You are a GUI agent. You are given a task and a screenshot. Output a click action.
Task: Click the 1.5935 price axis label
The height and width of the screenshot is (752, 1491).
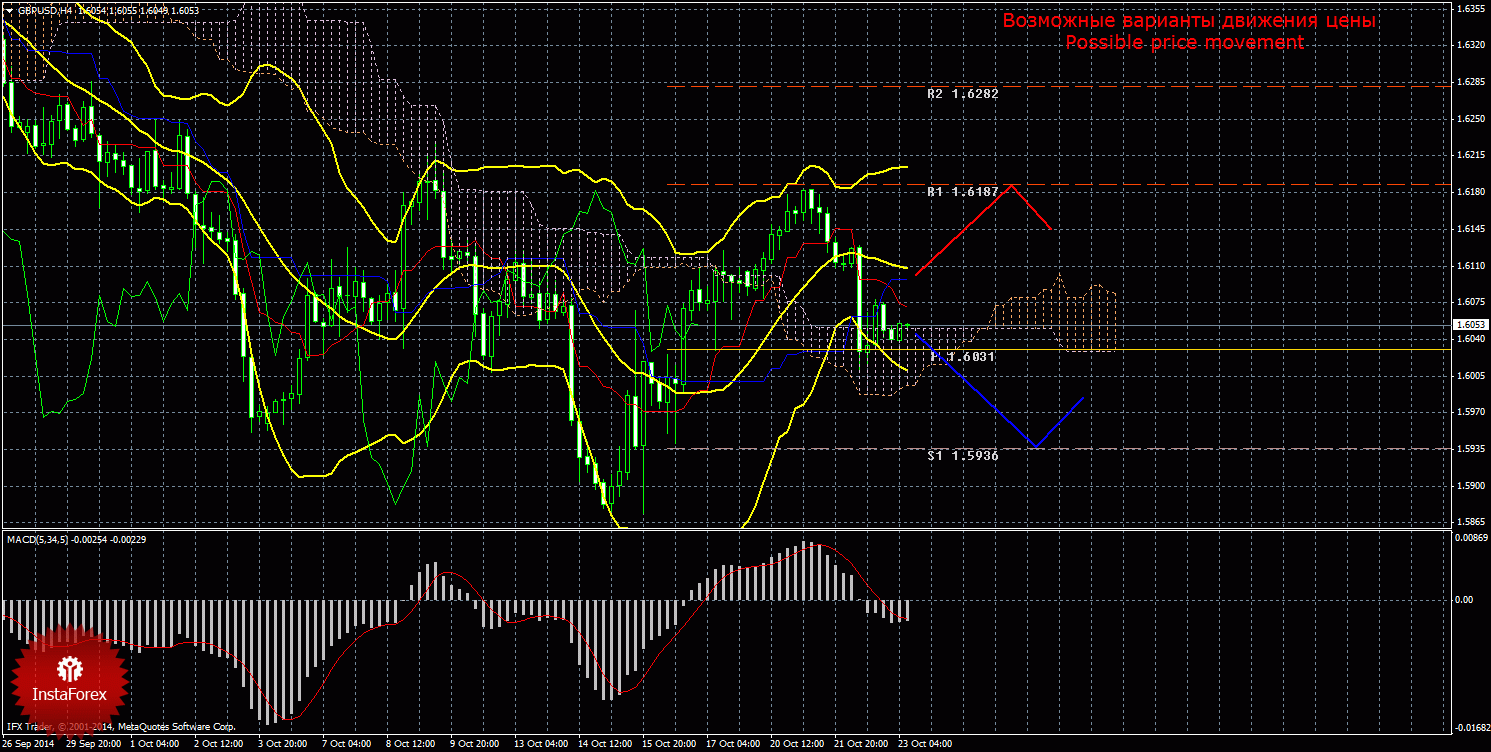click(x=1470, y=449)
